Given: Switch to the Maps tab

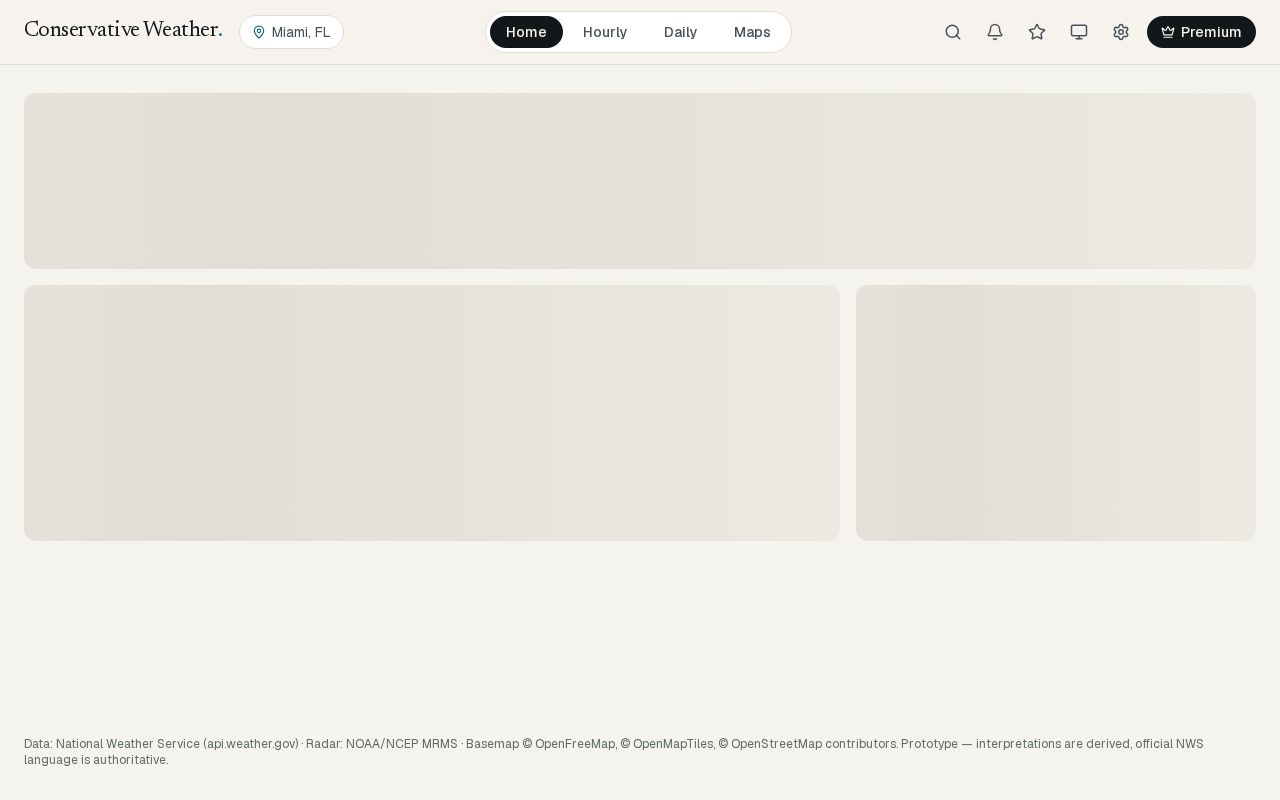Looking at the screenshot, I should click(752, 32).
